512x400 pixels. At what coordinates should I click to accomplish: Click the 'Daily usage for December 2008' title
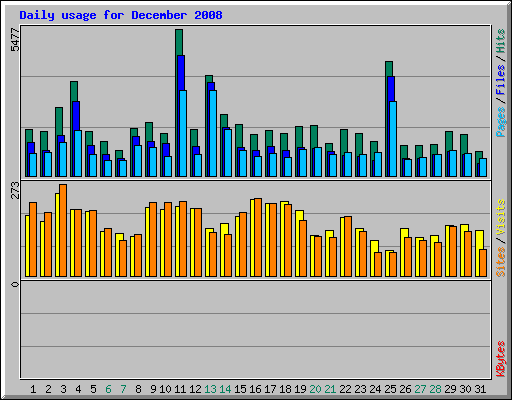121,15
